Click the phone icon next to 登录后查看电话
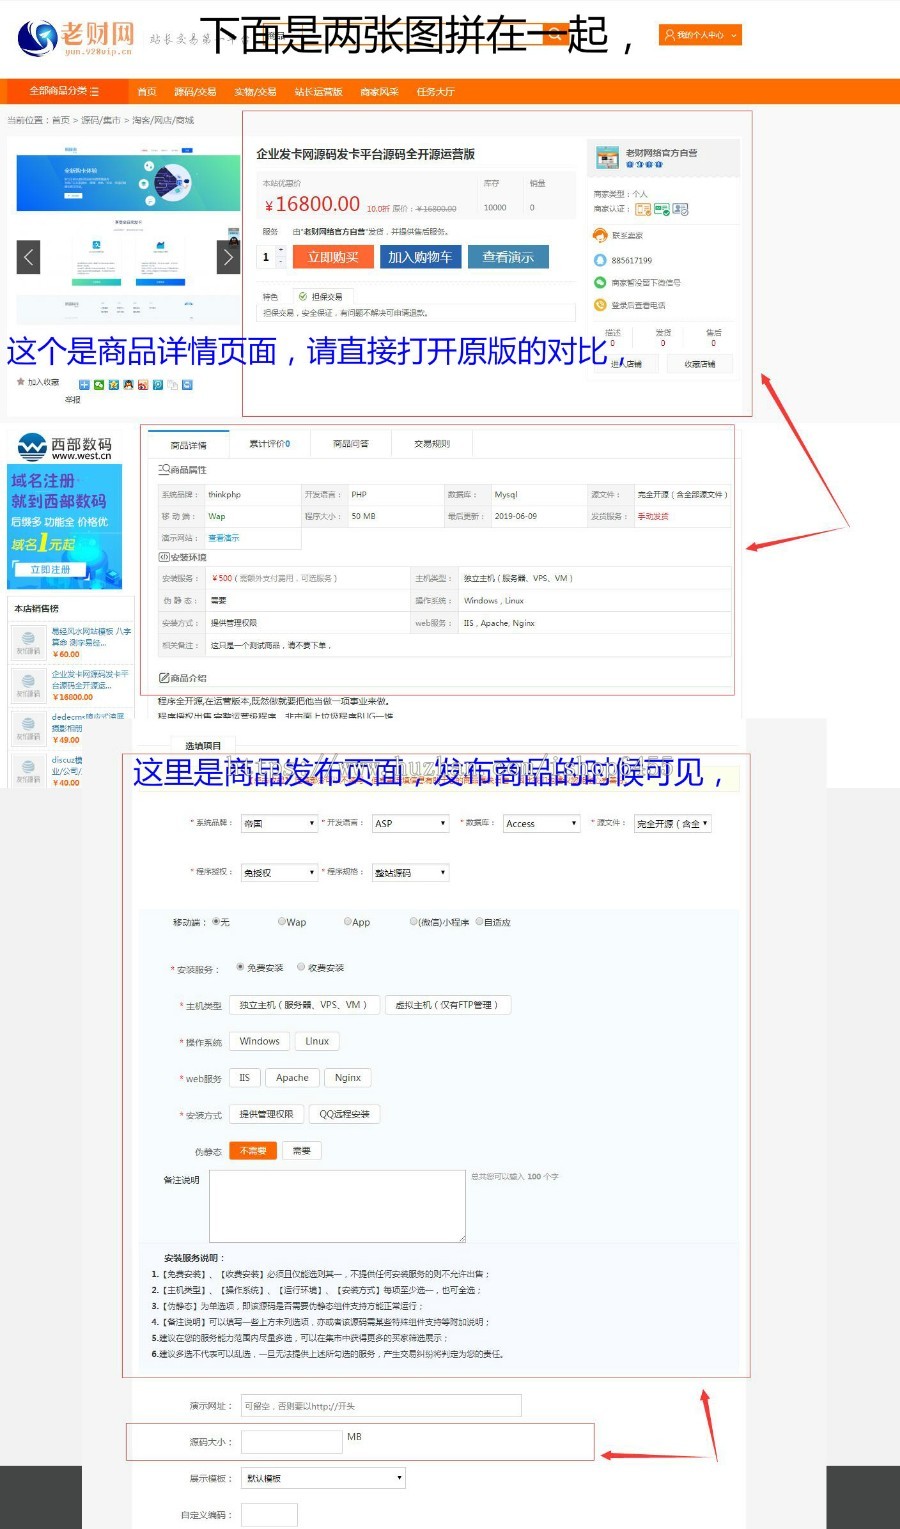Screen dimensions: 900x1529 pos(600,304)
